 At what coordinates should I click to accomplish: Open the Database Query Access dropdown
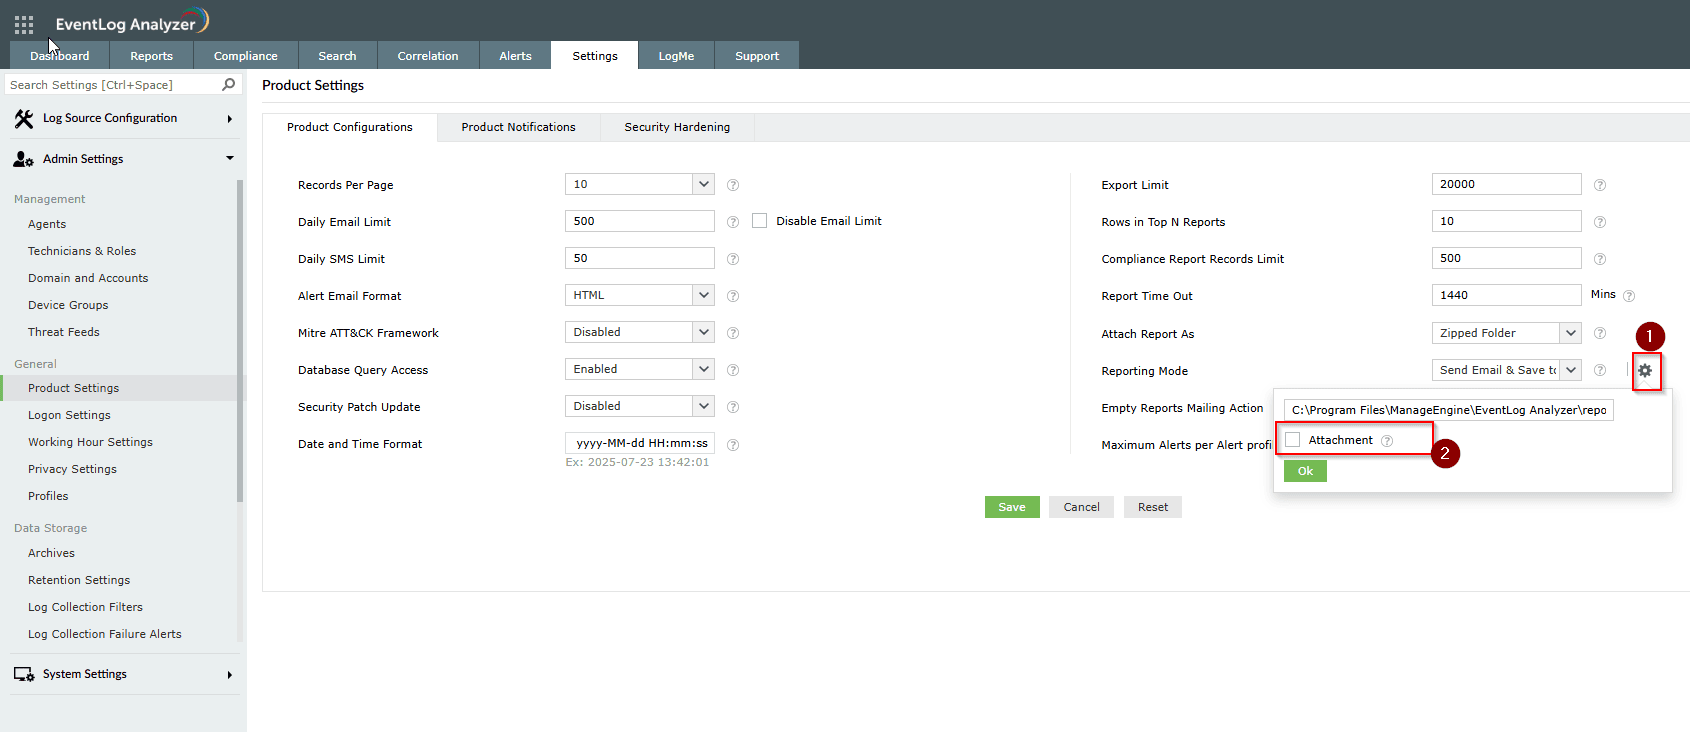(x=639, y=369)
